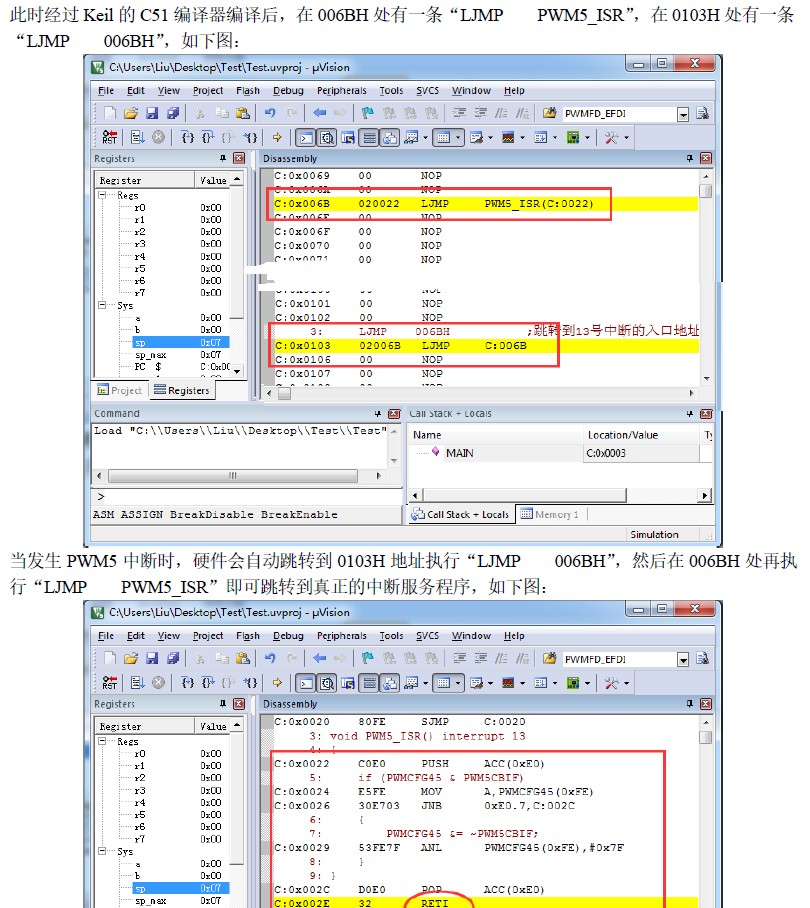Collapse Regs tree node in upper Registers panel
The width and height of the screenshot is (810, 908).
(102, 195)
